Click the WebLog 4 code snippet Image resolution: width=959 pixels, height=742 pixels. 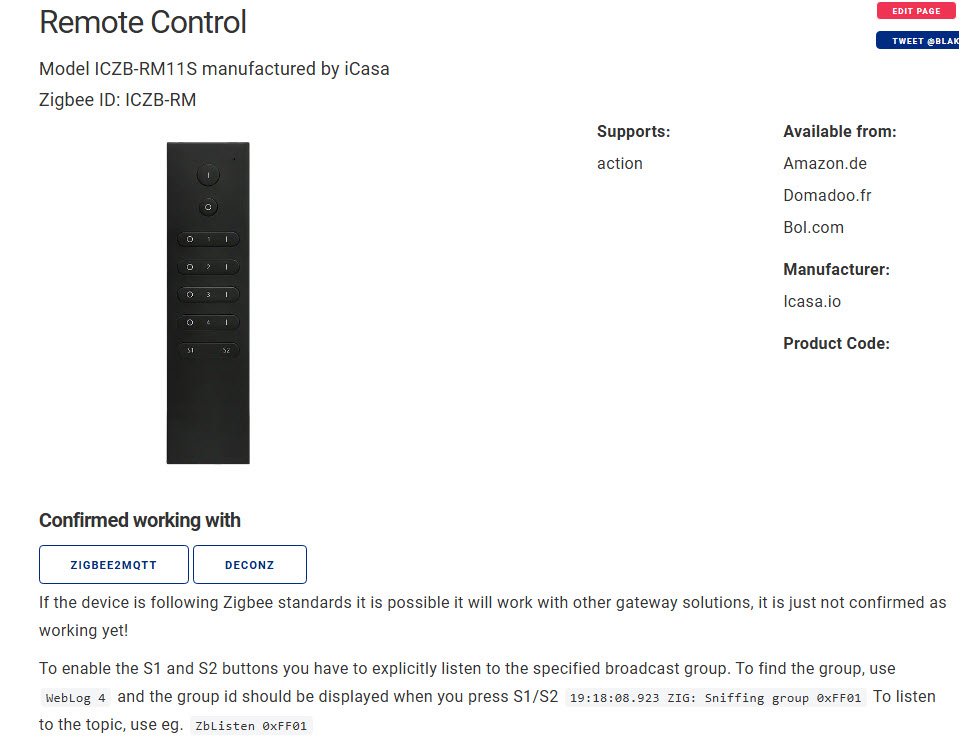tap(76, 697)
